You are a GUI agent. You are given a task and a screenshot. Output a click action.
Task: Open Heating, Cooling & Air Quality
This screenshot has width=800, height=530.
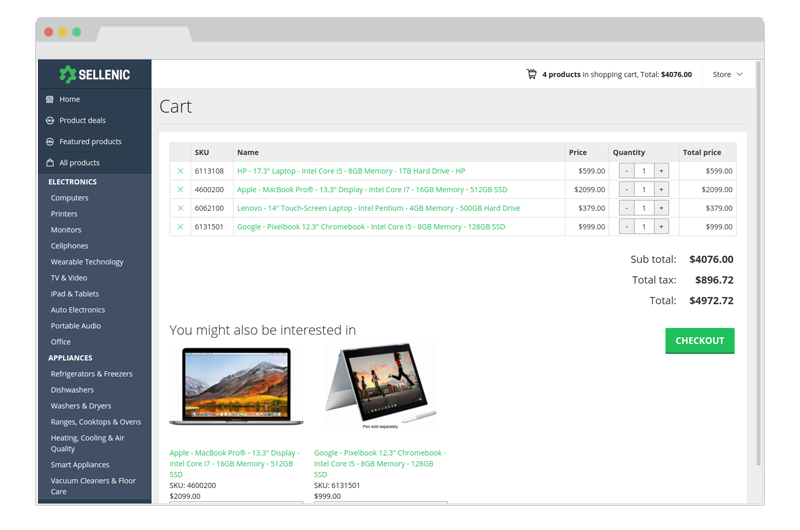[87, 443]
